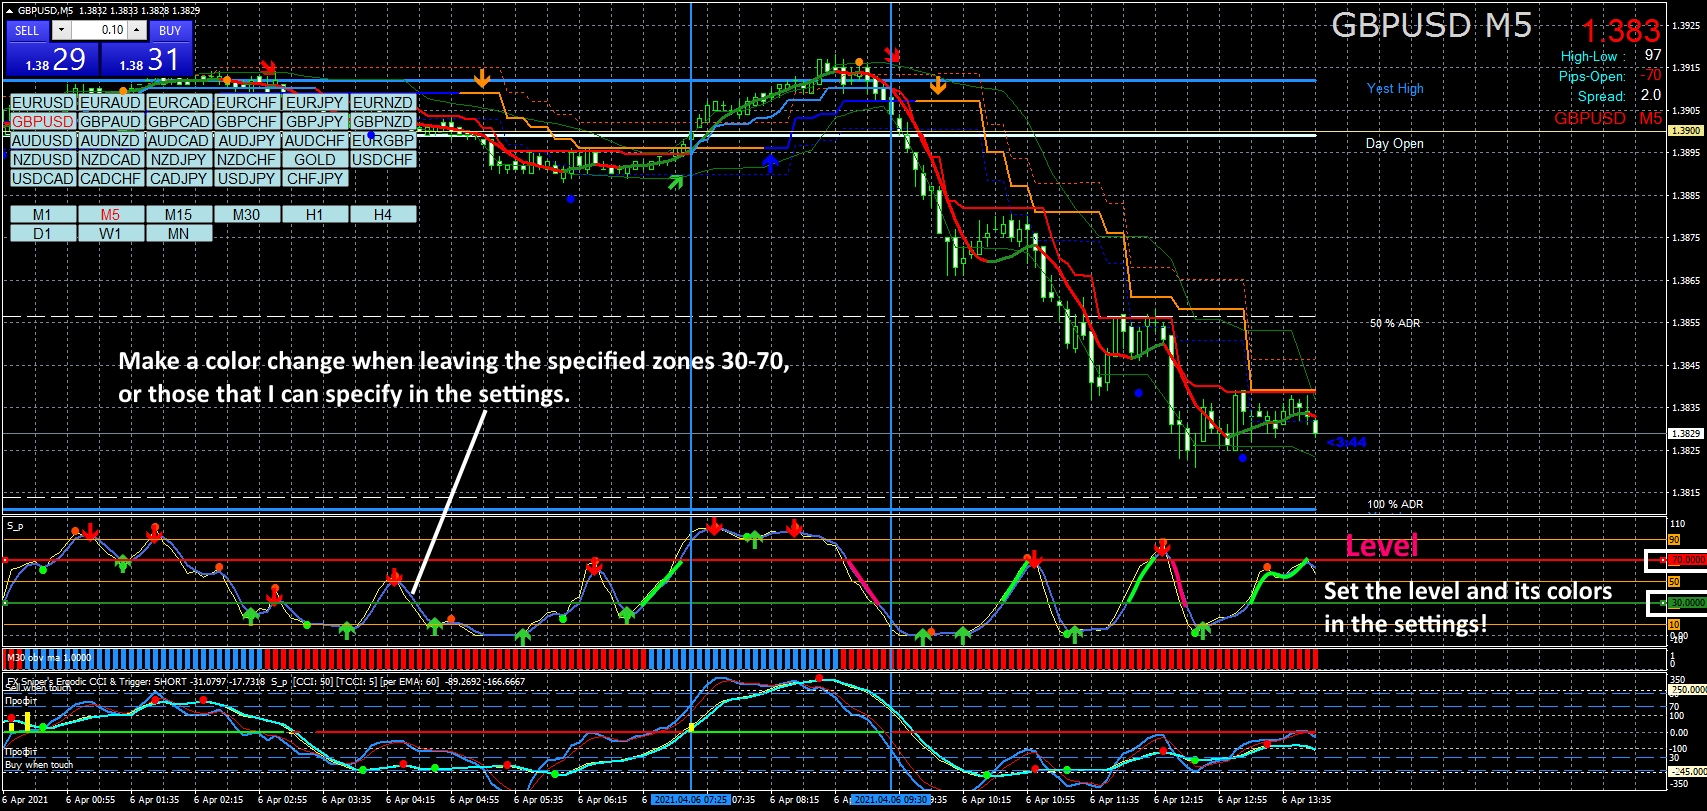Click the SELL button at 1.3829

(52, 49)
